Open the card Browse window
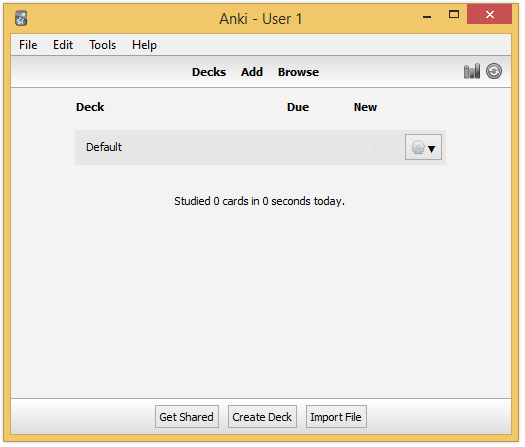The width and height of the screenshot is (525, 447). coord(298,72)
